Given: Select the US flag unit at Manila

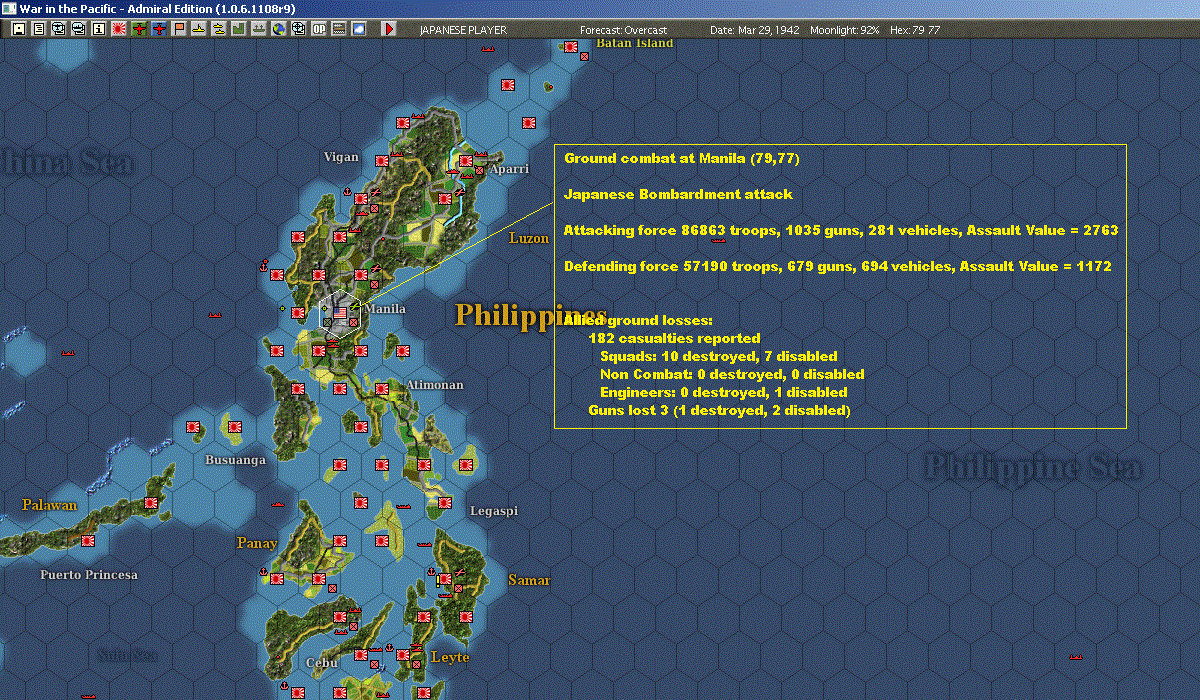Looking at the screenshot, I should coord(340,313).
